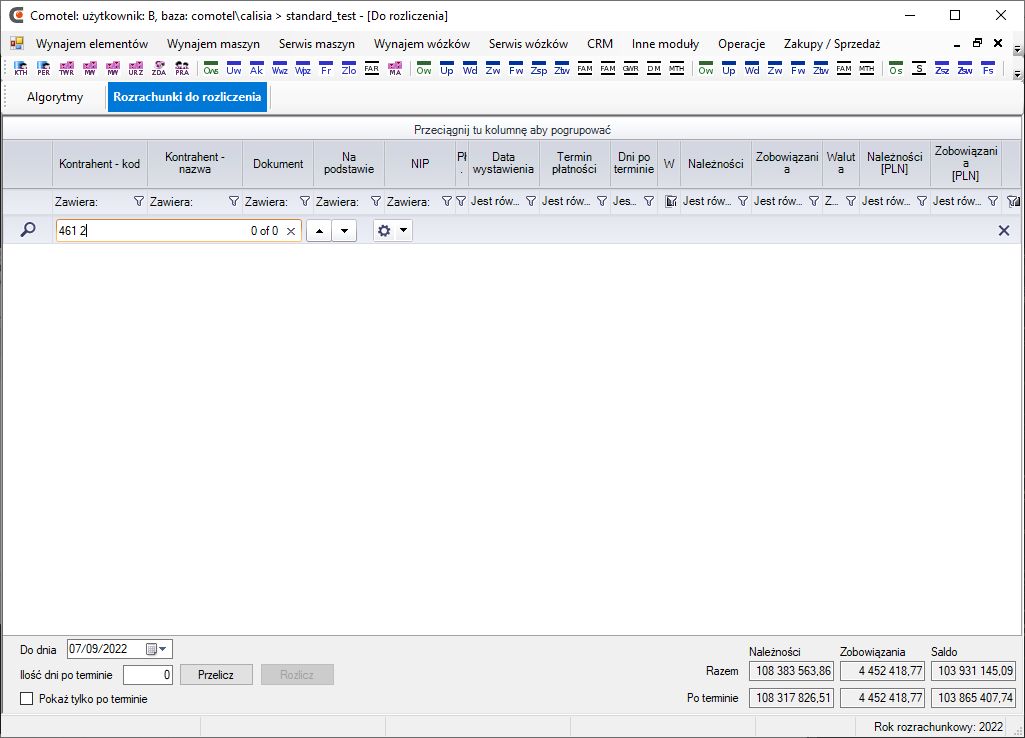
Task: Click the PRA toolbar icon
Action: coord(182,70)
